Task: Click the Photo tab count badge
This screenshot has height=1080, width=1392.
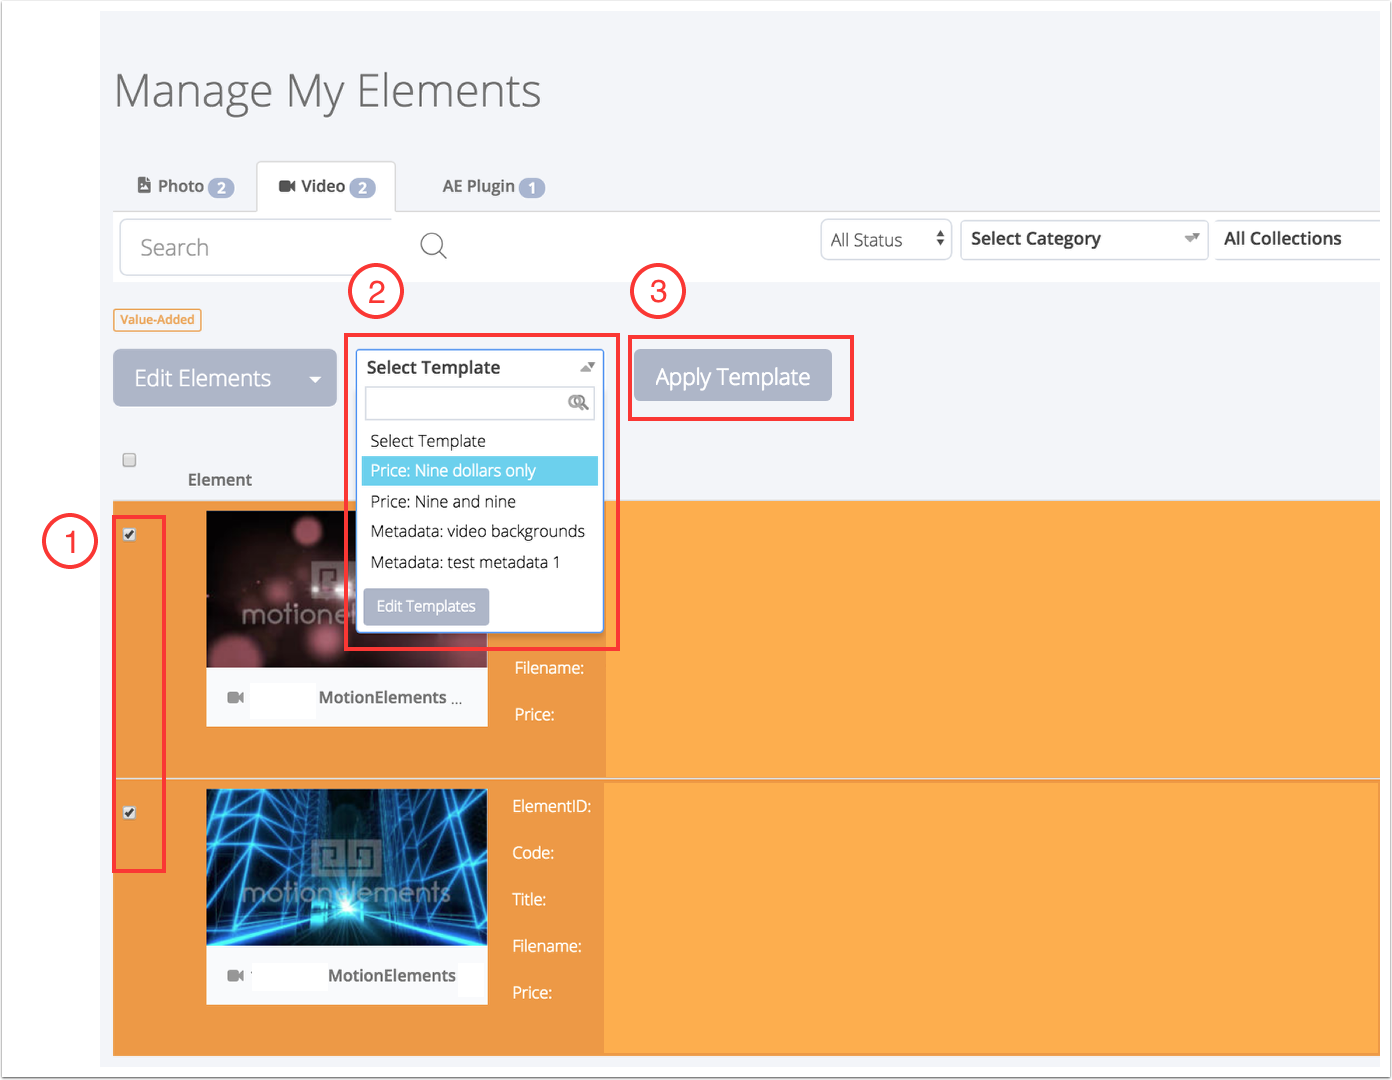Action: tap(221, 187)
